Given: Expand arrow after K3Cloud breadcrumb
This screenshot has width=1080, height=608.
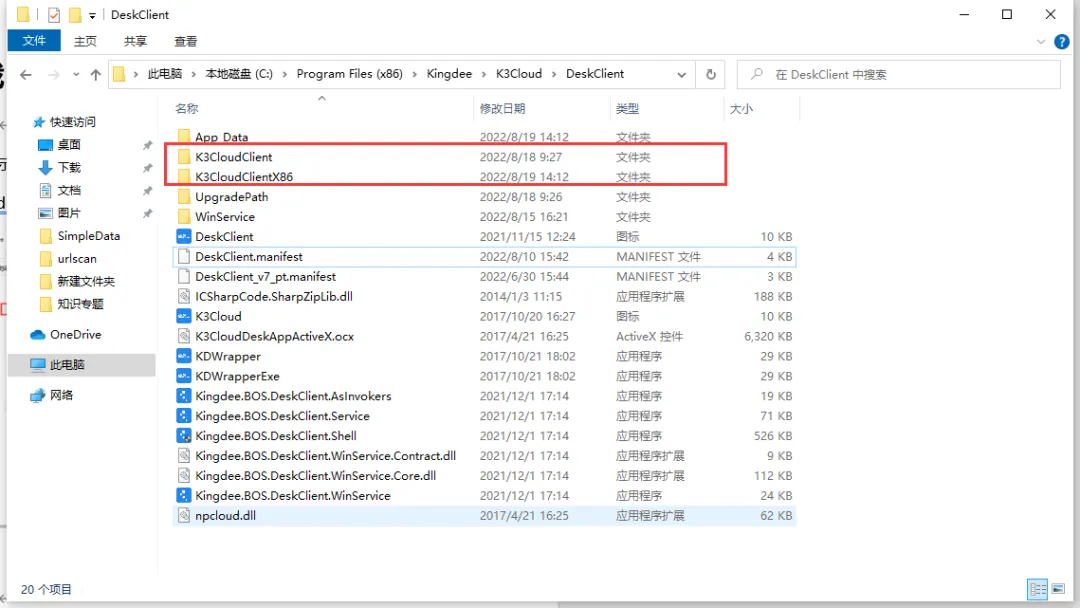Looking at the screenshot, I should pyautogui.click(x=554, y=74).
